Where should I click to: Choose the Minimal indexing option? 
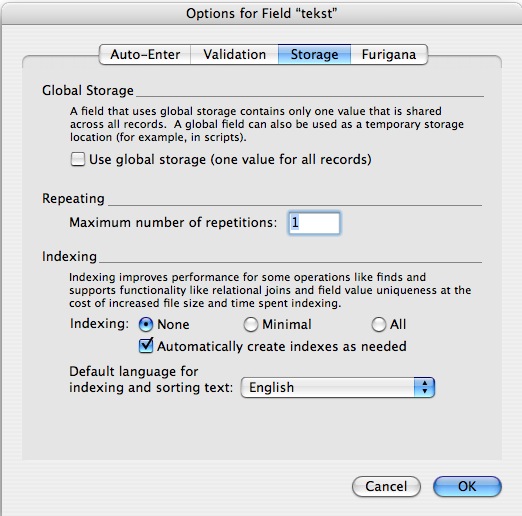coord(251,324)
